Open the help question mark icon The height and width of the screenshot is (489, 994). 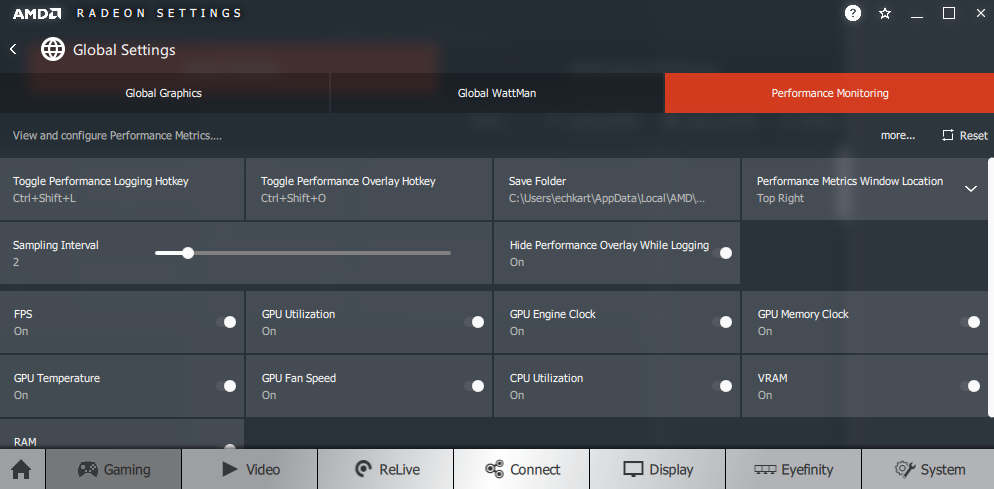(x=853, y=13)
